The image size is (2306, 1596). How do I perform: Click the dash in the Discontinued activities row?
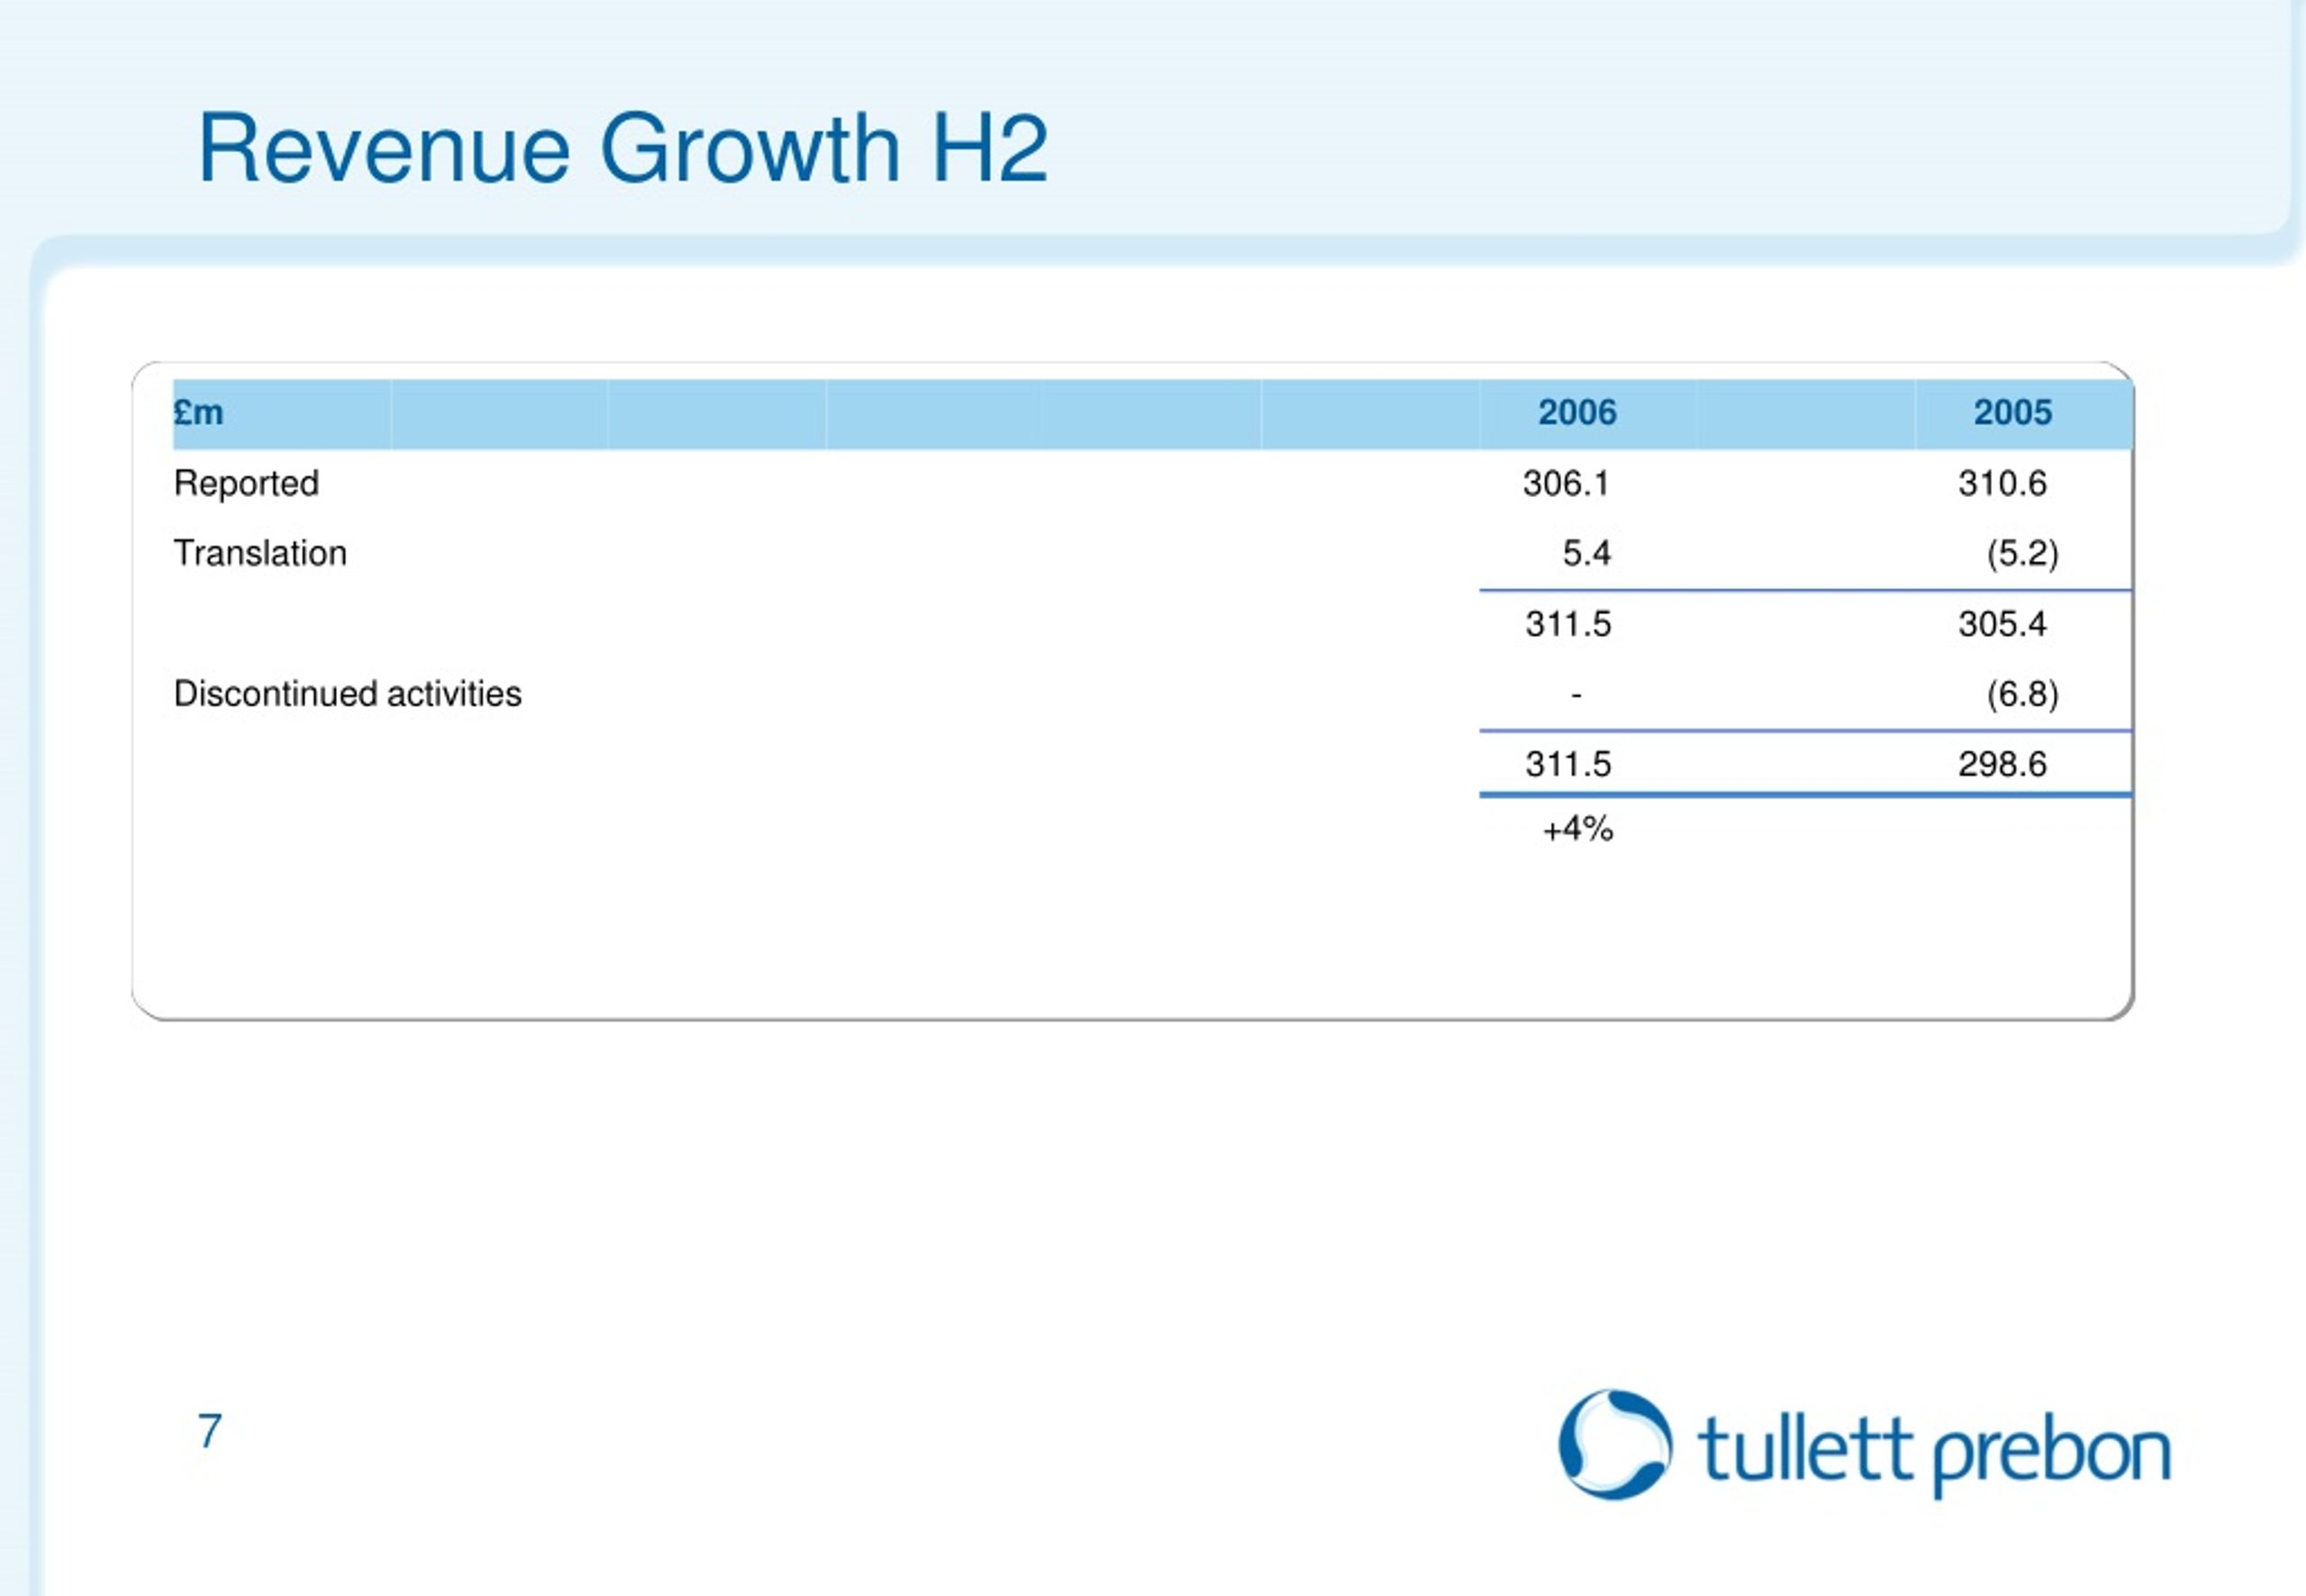(x=1577, y=694)
